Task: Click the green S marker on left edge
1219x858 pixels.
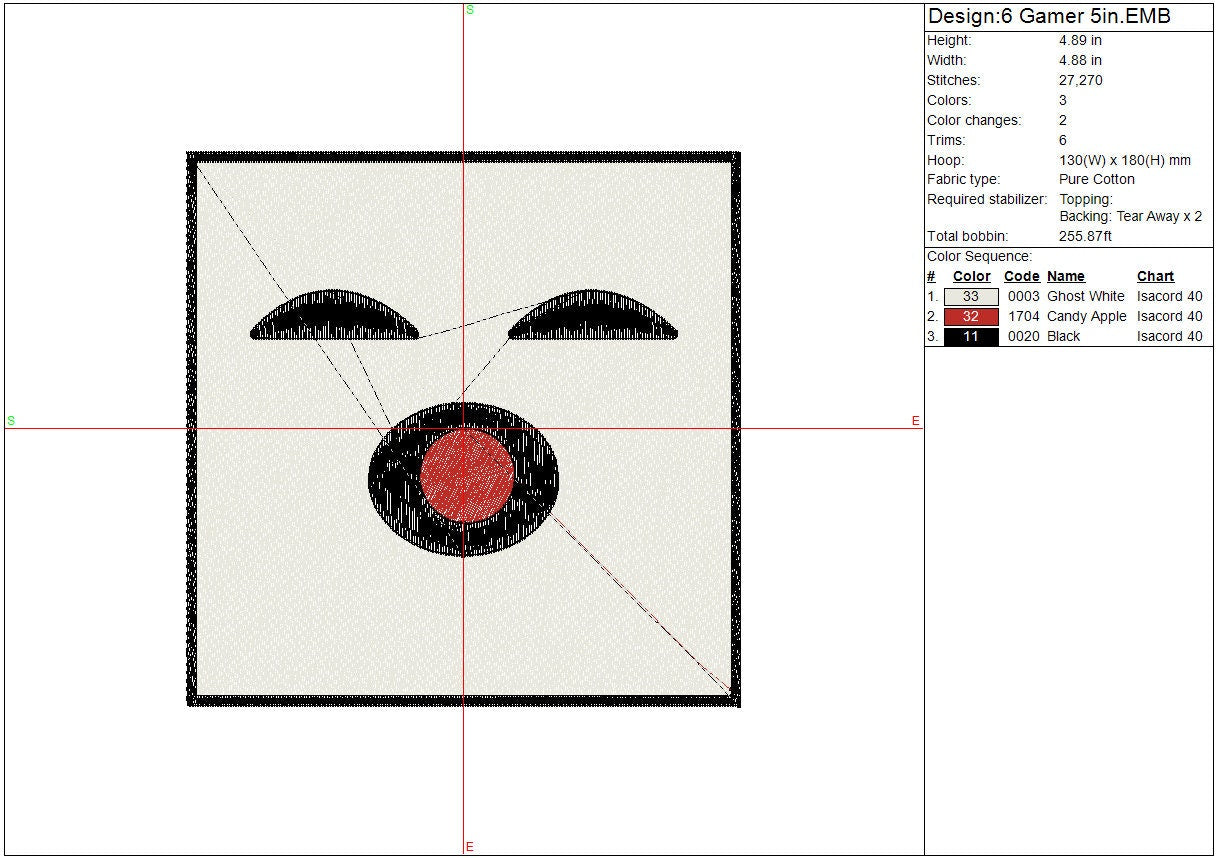Action: [x=11, y=421]
